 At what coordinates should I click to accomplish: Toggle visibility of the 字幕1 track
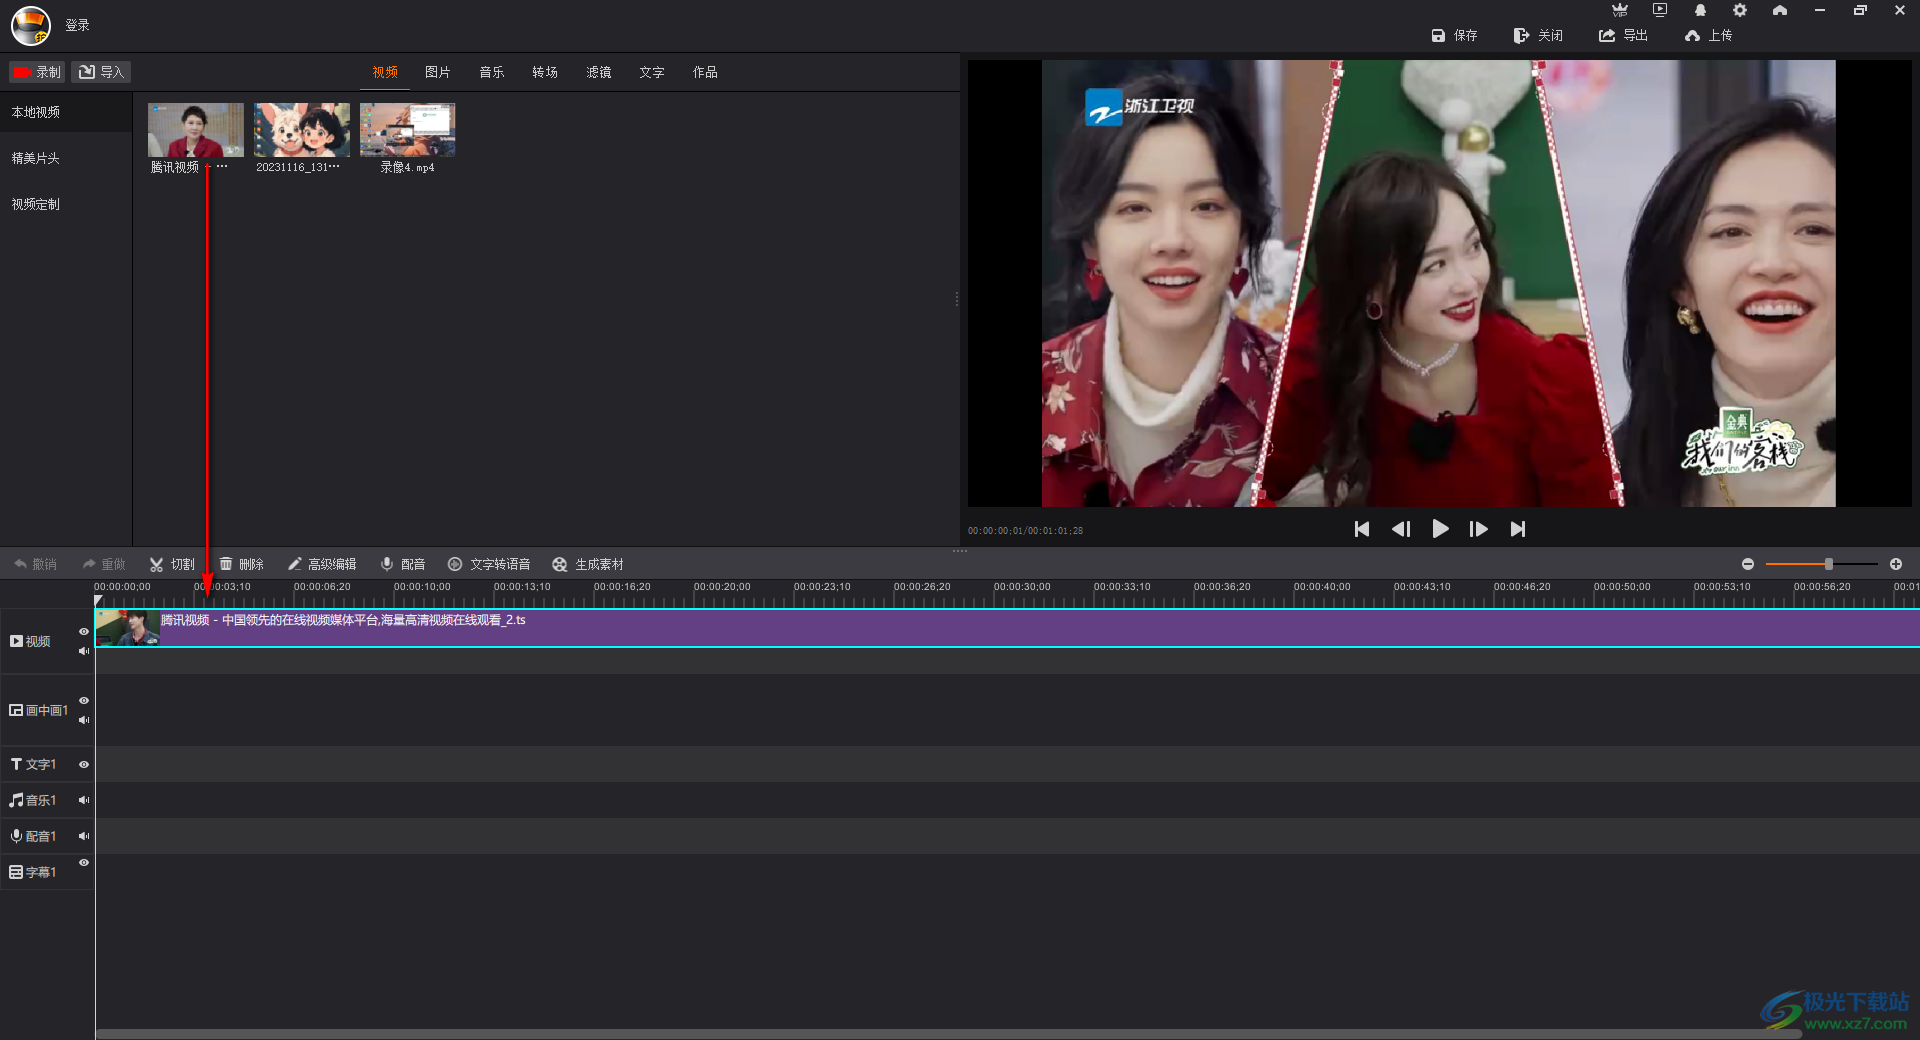[x=84, y=862]
